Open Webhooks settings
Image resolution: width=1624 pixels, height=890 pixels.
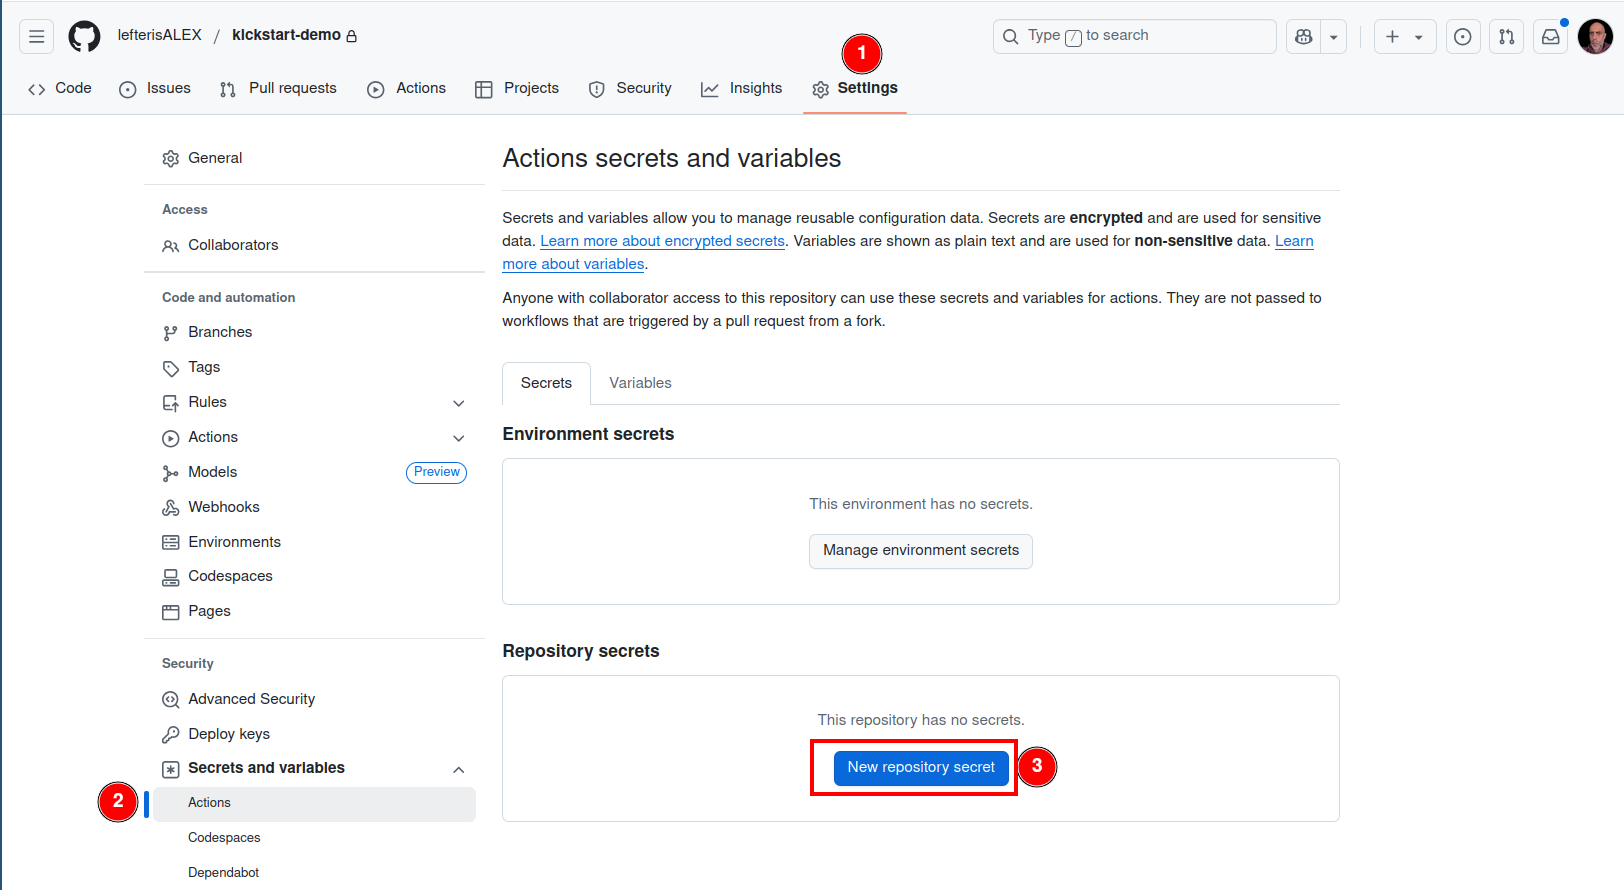315,507
